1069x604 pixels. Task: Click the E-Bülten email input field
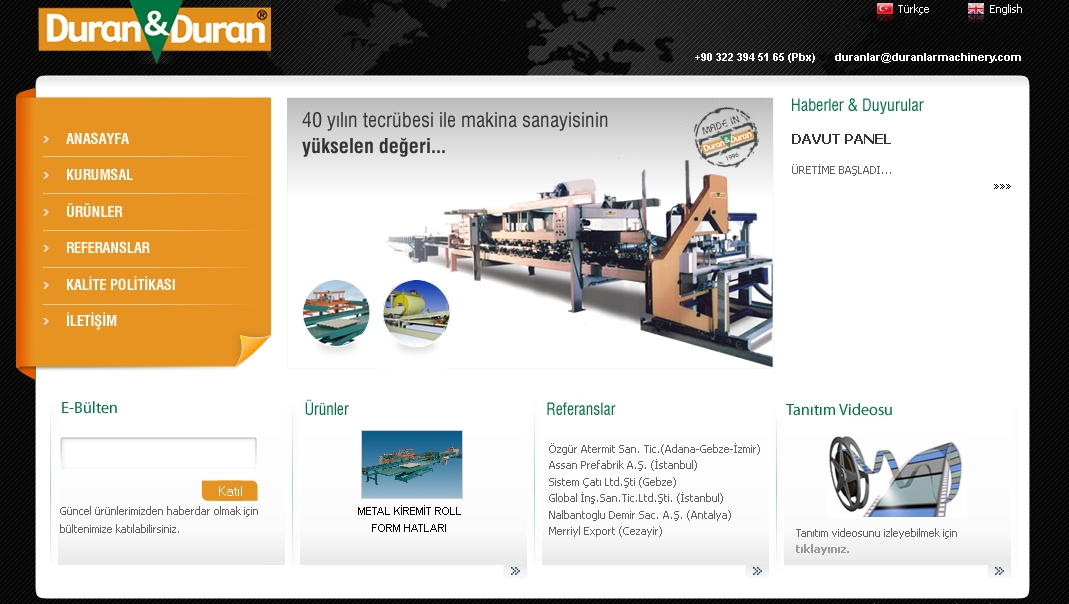click(x=158, y=453)
